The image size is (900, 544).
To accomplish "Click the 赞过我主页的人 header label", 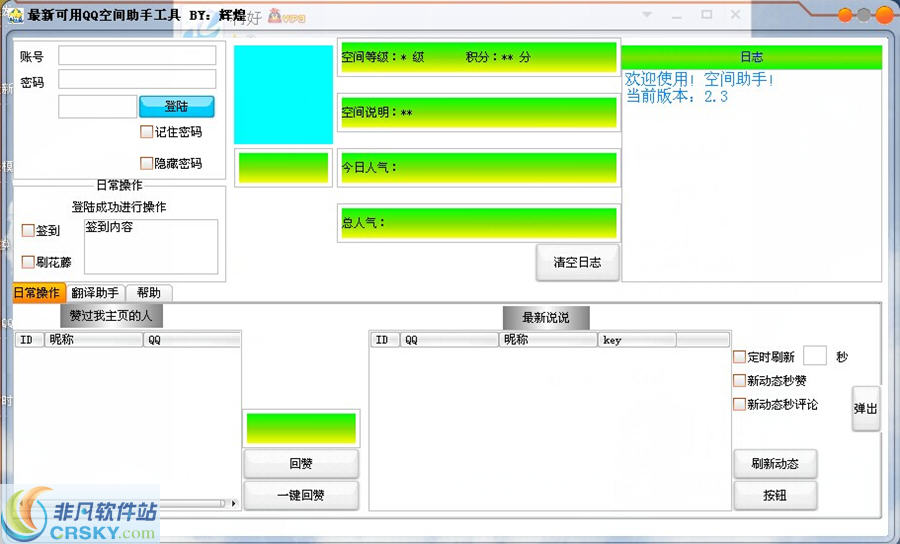I will pos(111,316).
